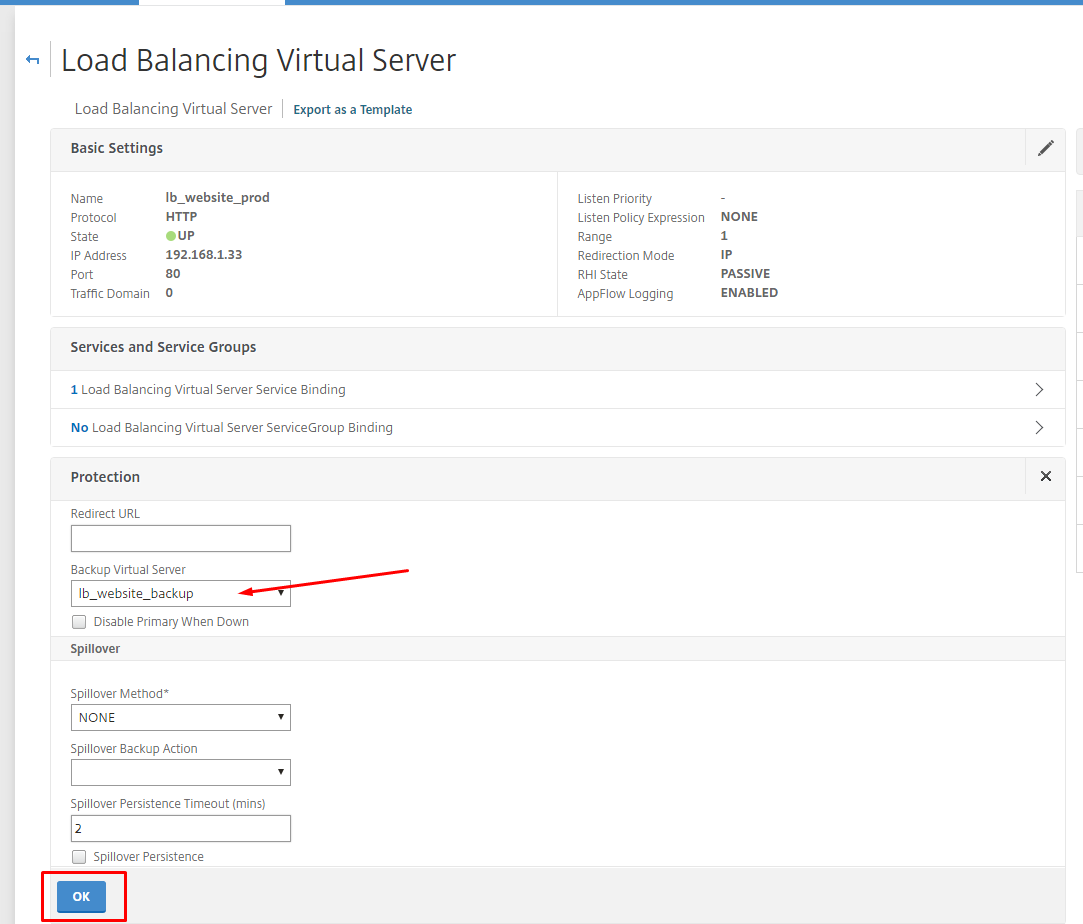The height and width of the screenshot is (924, 1083).
Task: Click the Port value 80
Action: 173,273
